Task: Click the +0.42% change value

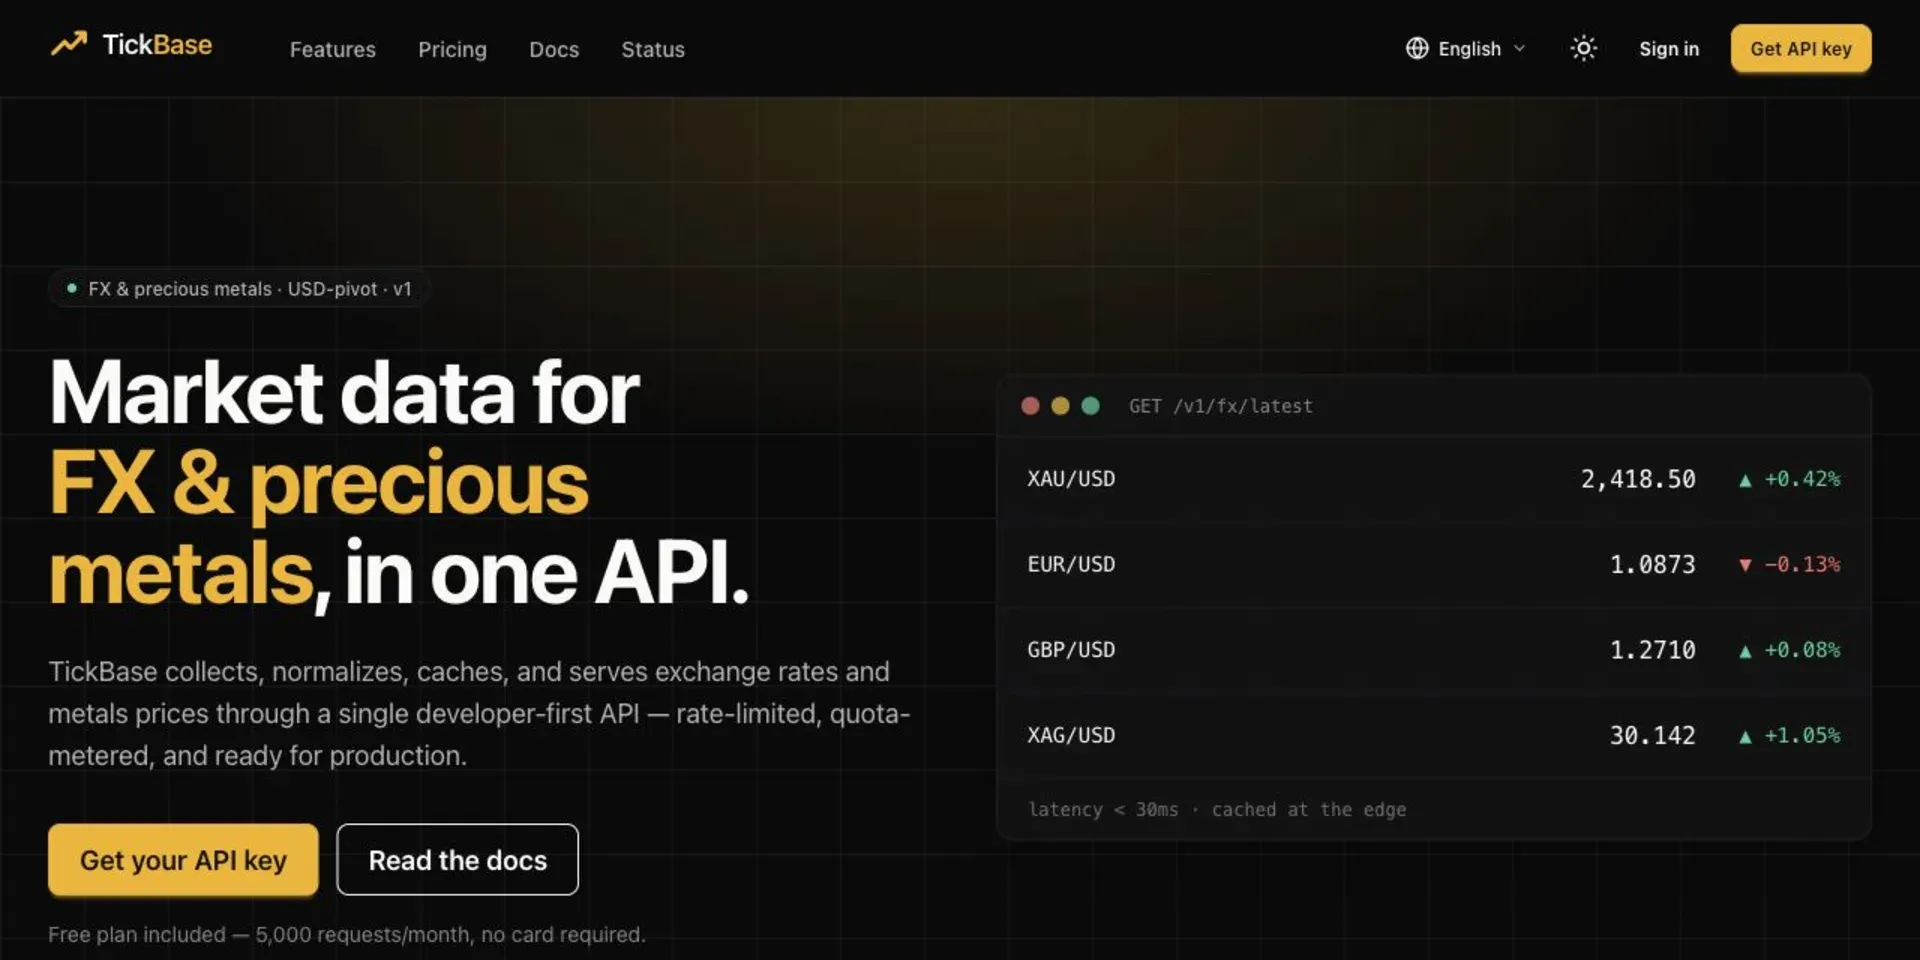Action: 1802,479
